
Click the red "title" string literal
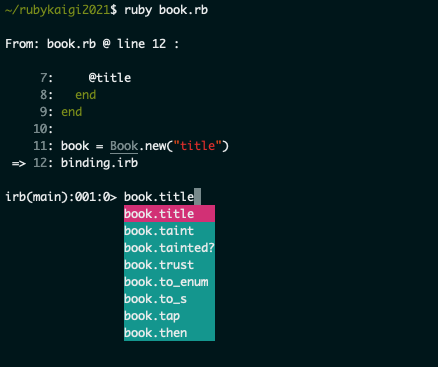click(x=198, y=146)
